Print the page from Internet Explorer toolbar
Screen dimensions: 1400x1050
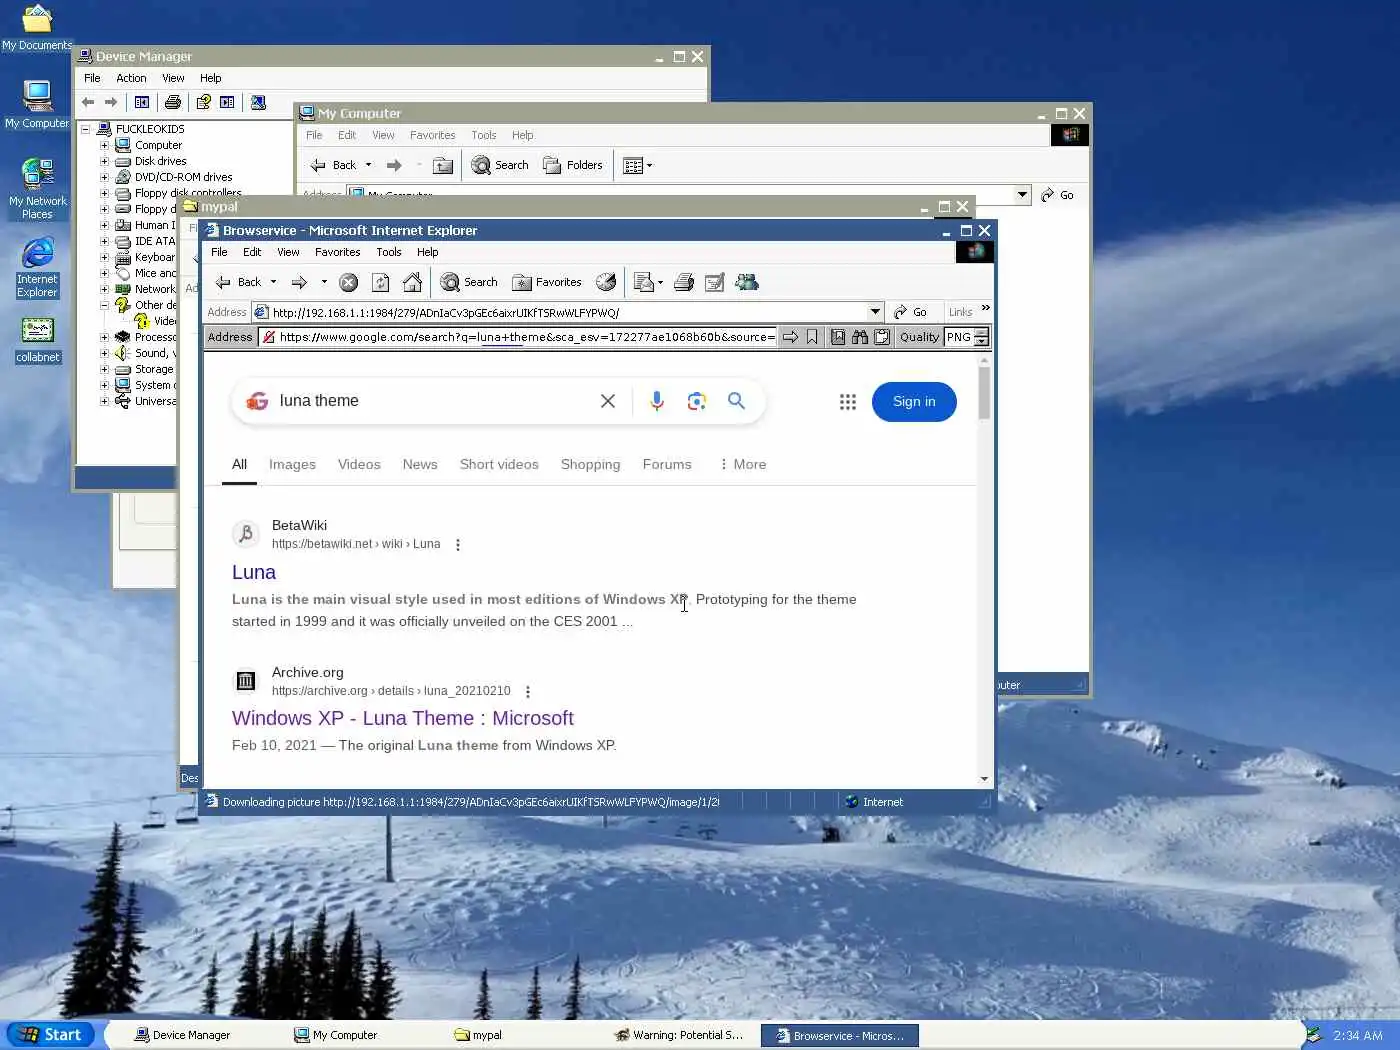tap(684, 283)
